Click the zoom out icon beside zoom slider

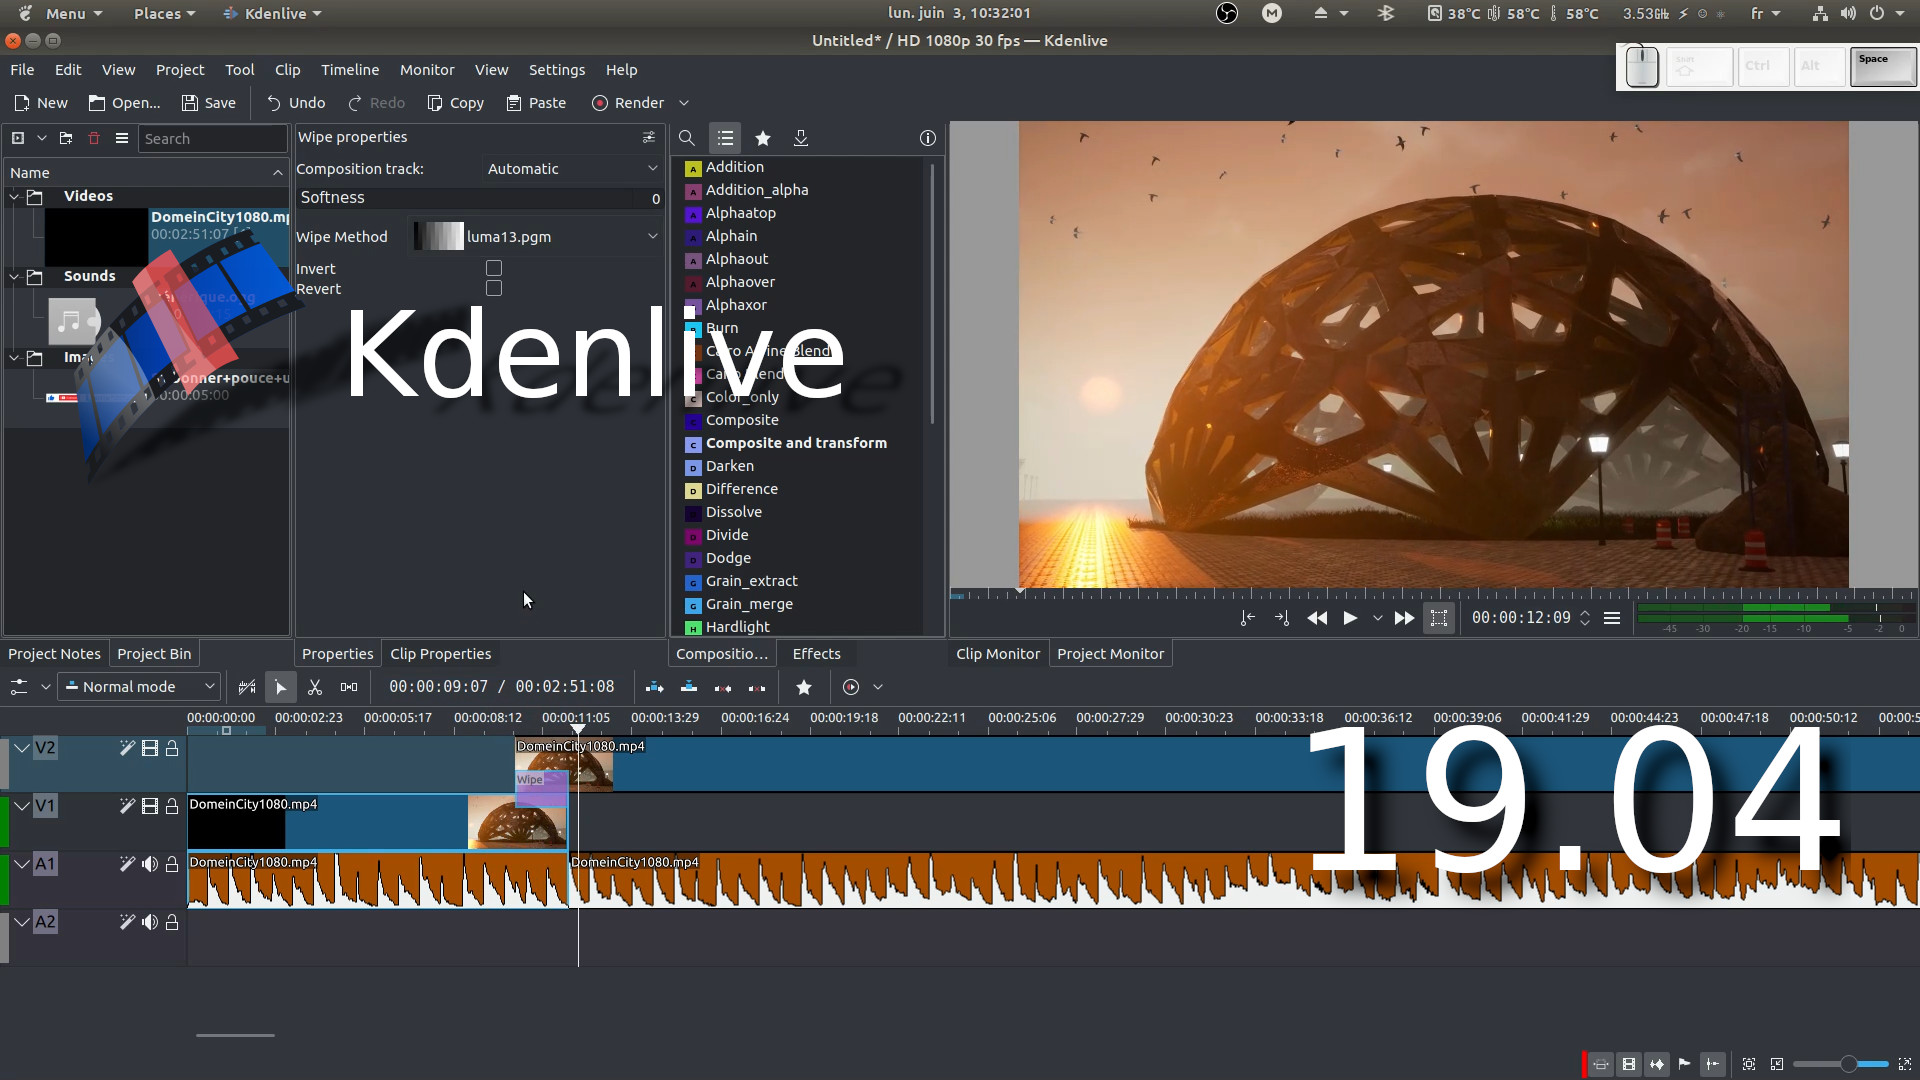tap(1777, 1064)
